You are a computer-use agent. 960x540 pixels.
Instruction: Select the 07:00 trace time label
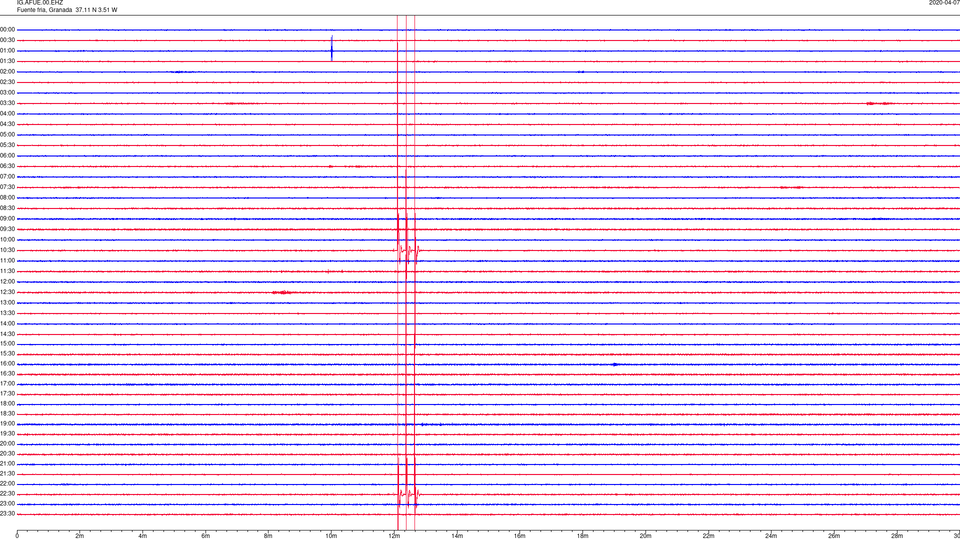coord(7,176)
